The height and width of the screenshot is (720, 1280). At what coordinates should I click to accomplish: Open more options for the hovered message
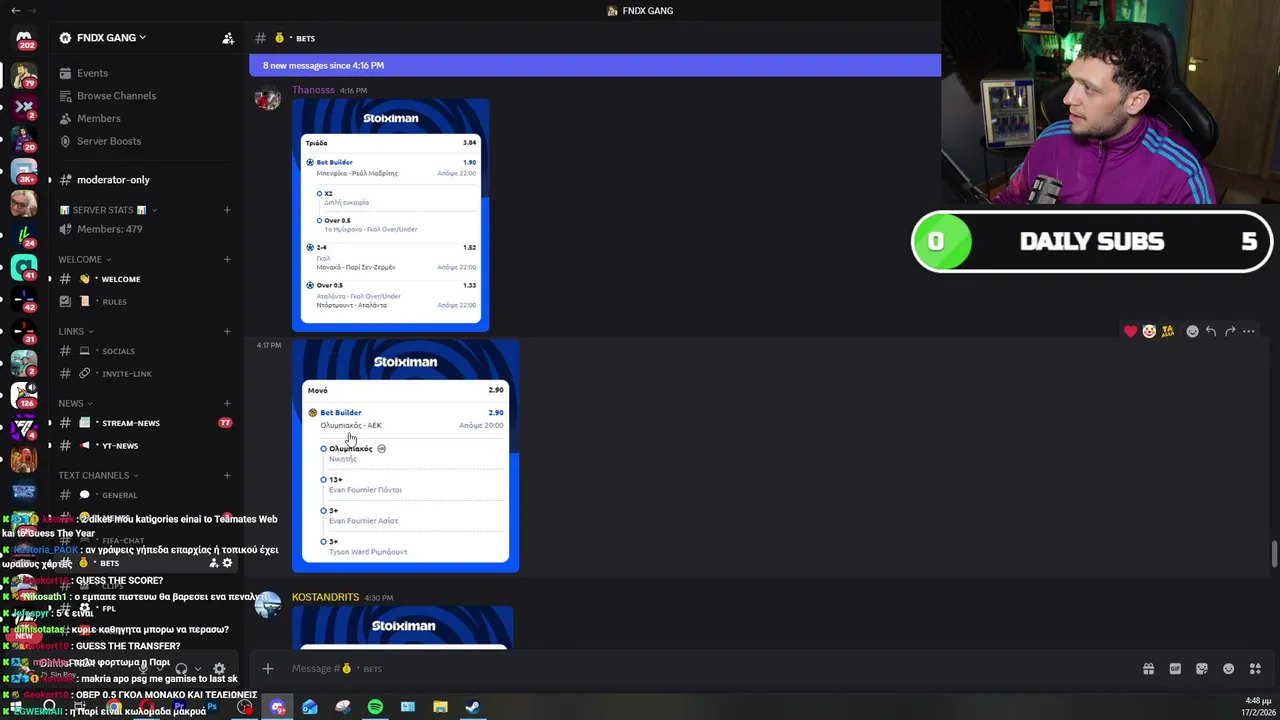(x=1249, y=331)
